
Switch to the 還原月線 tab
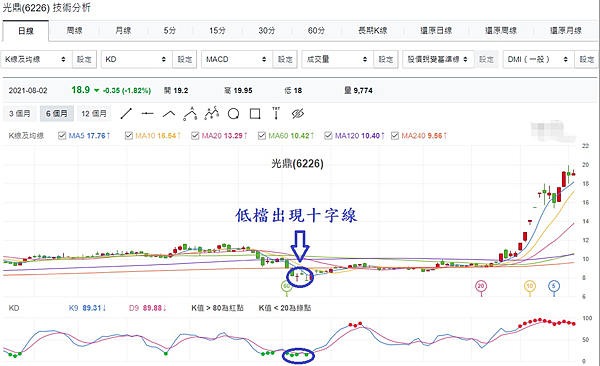(x=566, y=31)
